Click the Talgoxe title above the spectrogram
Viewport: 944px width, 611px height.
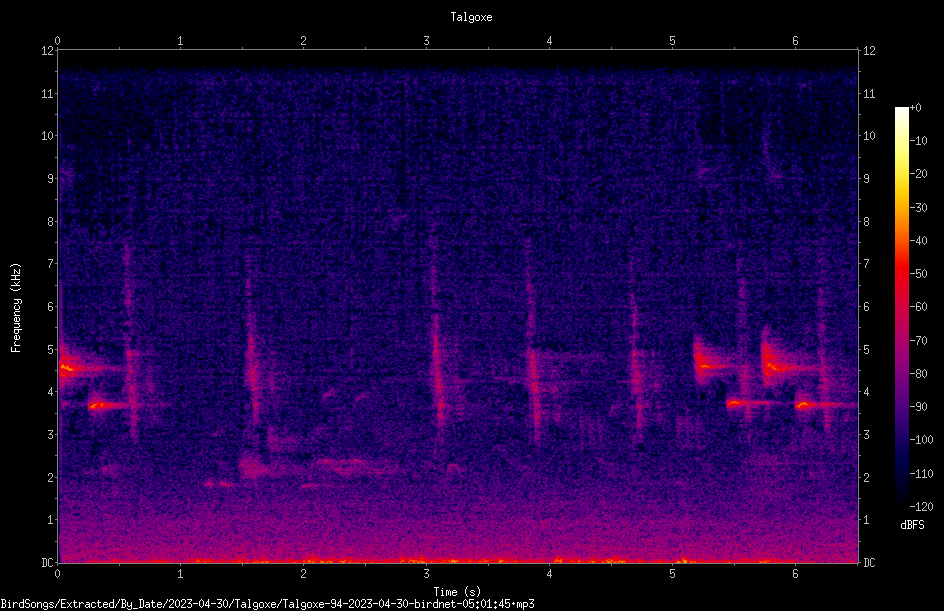[471, 17]
